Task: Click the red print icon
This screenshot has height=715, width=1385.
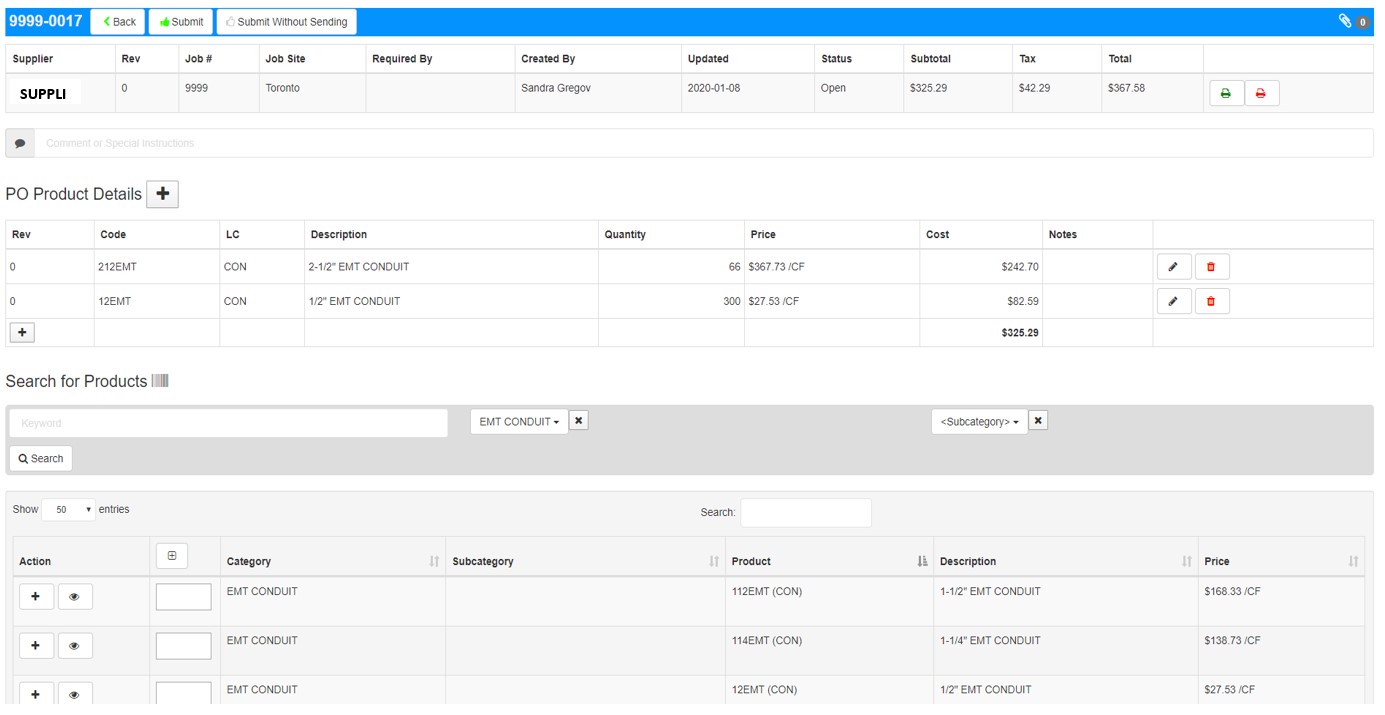Action: pos(1261,93)
